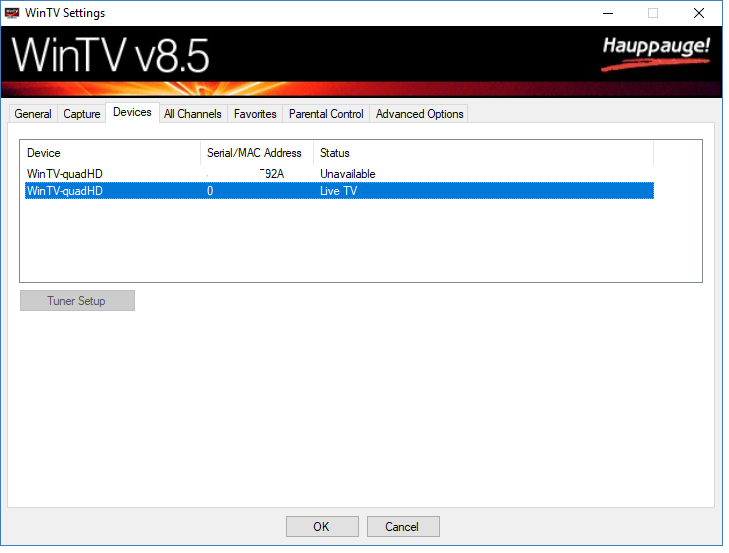This screenshot has height=553, width=729.
Task: Open the Favorites tab
Action: (255, 114)
